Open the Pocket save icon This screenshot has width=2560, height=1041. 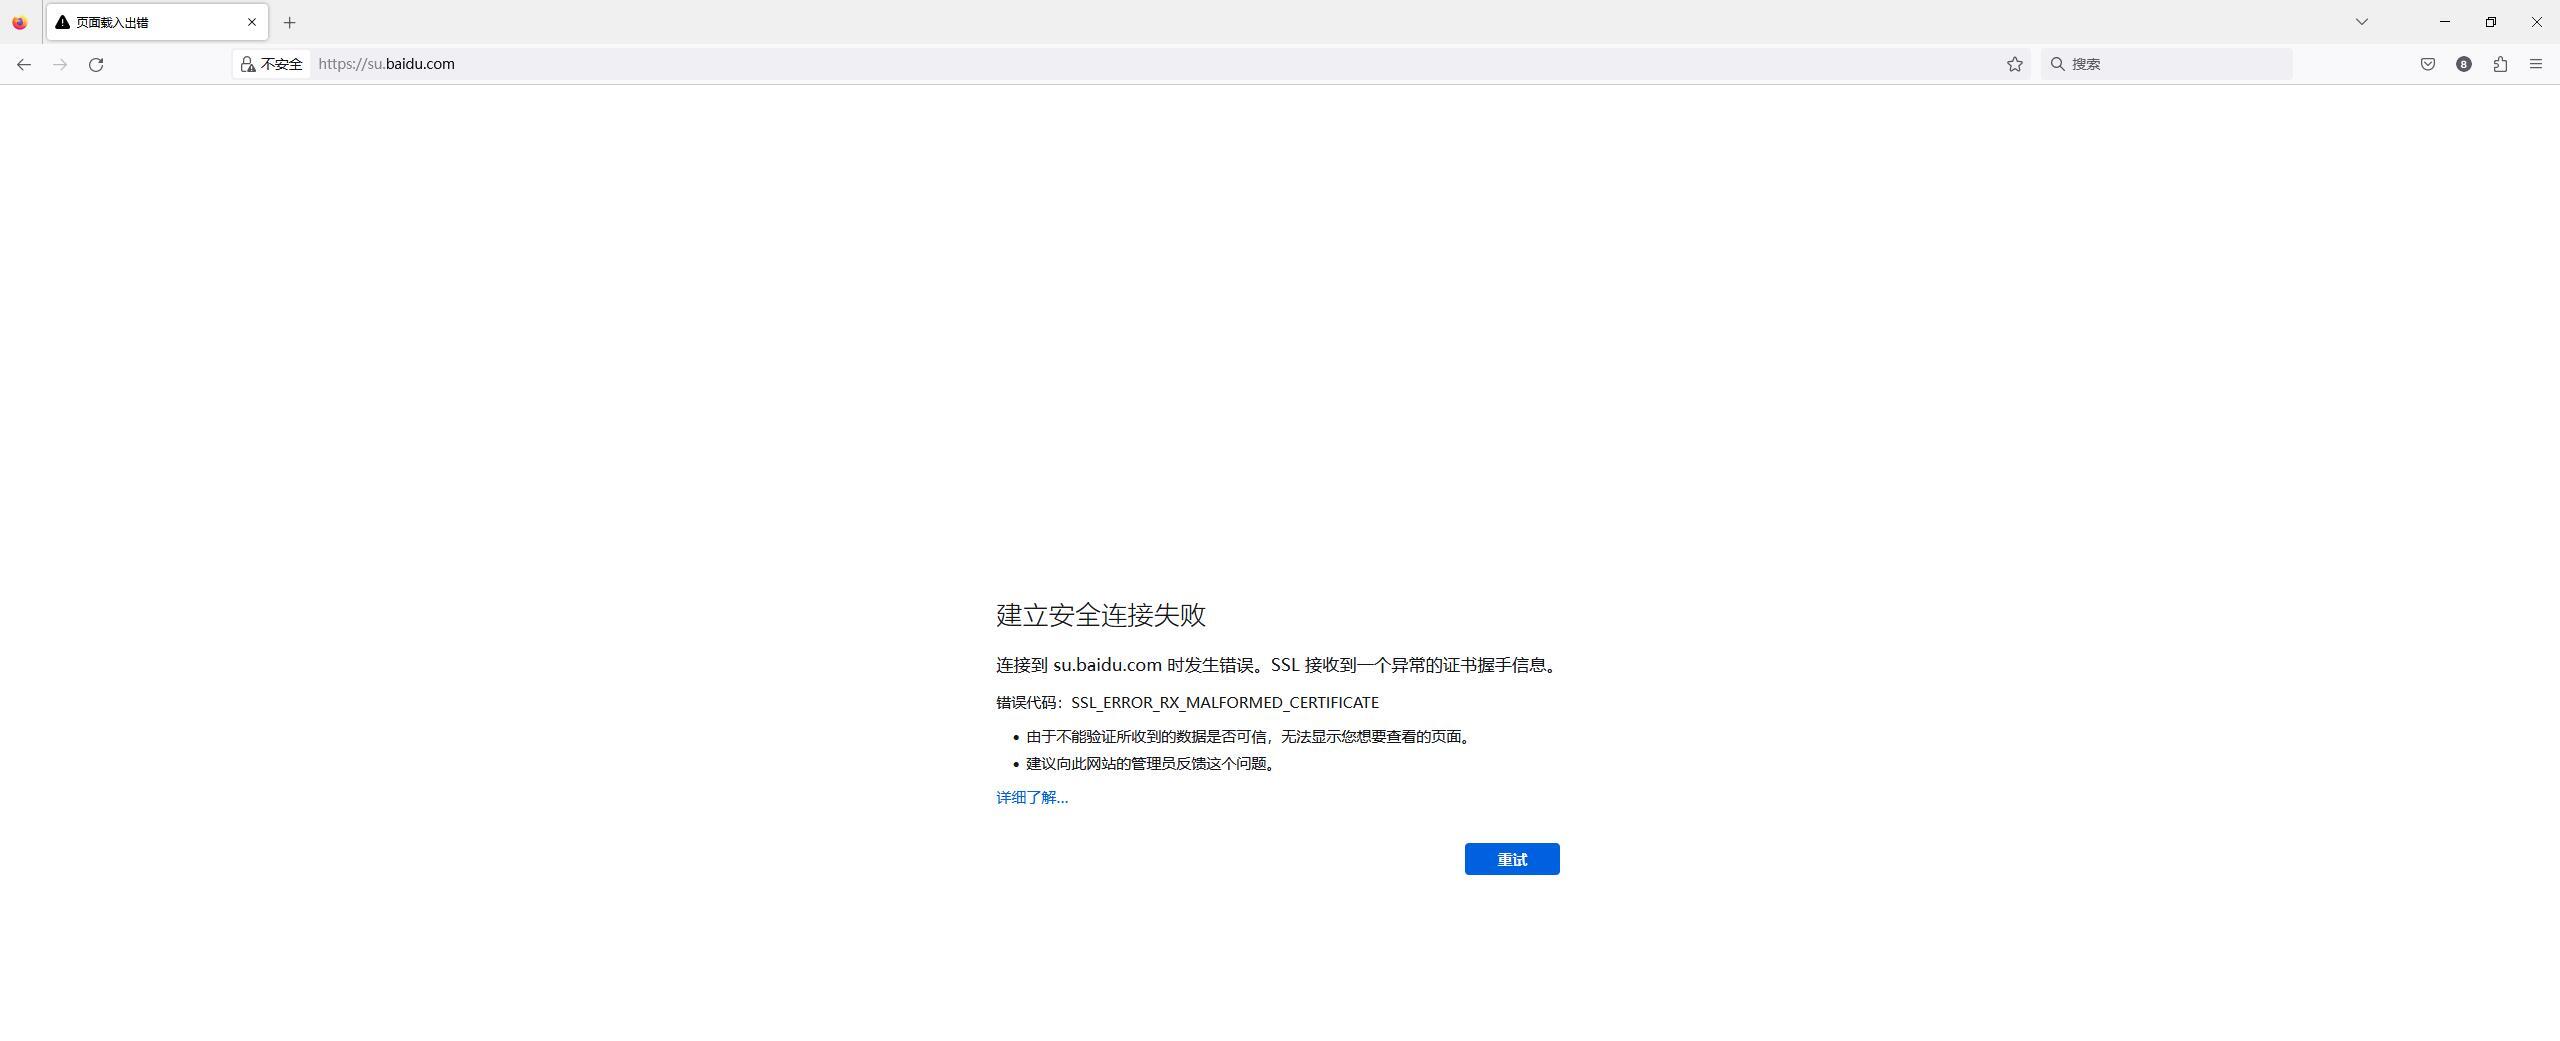[2428, 64]
